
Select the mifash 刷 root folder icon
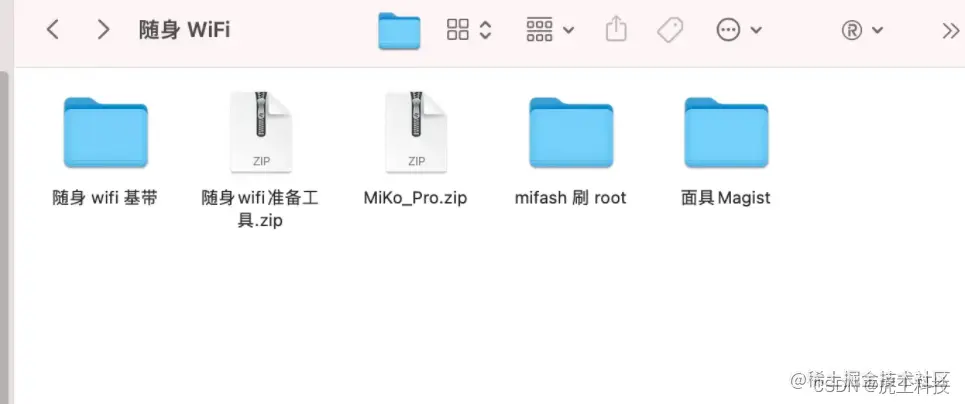(x=571, y=132)
